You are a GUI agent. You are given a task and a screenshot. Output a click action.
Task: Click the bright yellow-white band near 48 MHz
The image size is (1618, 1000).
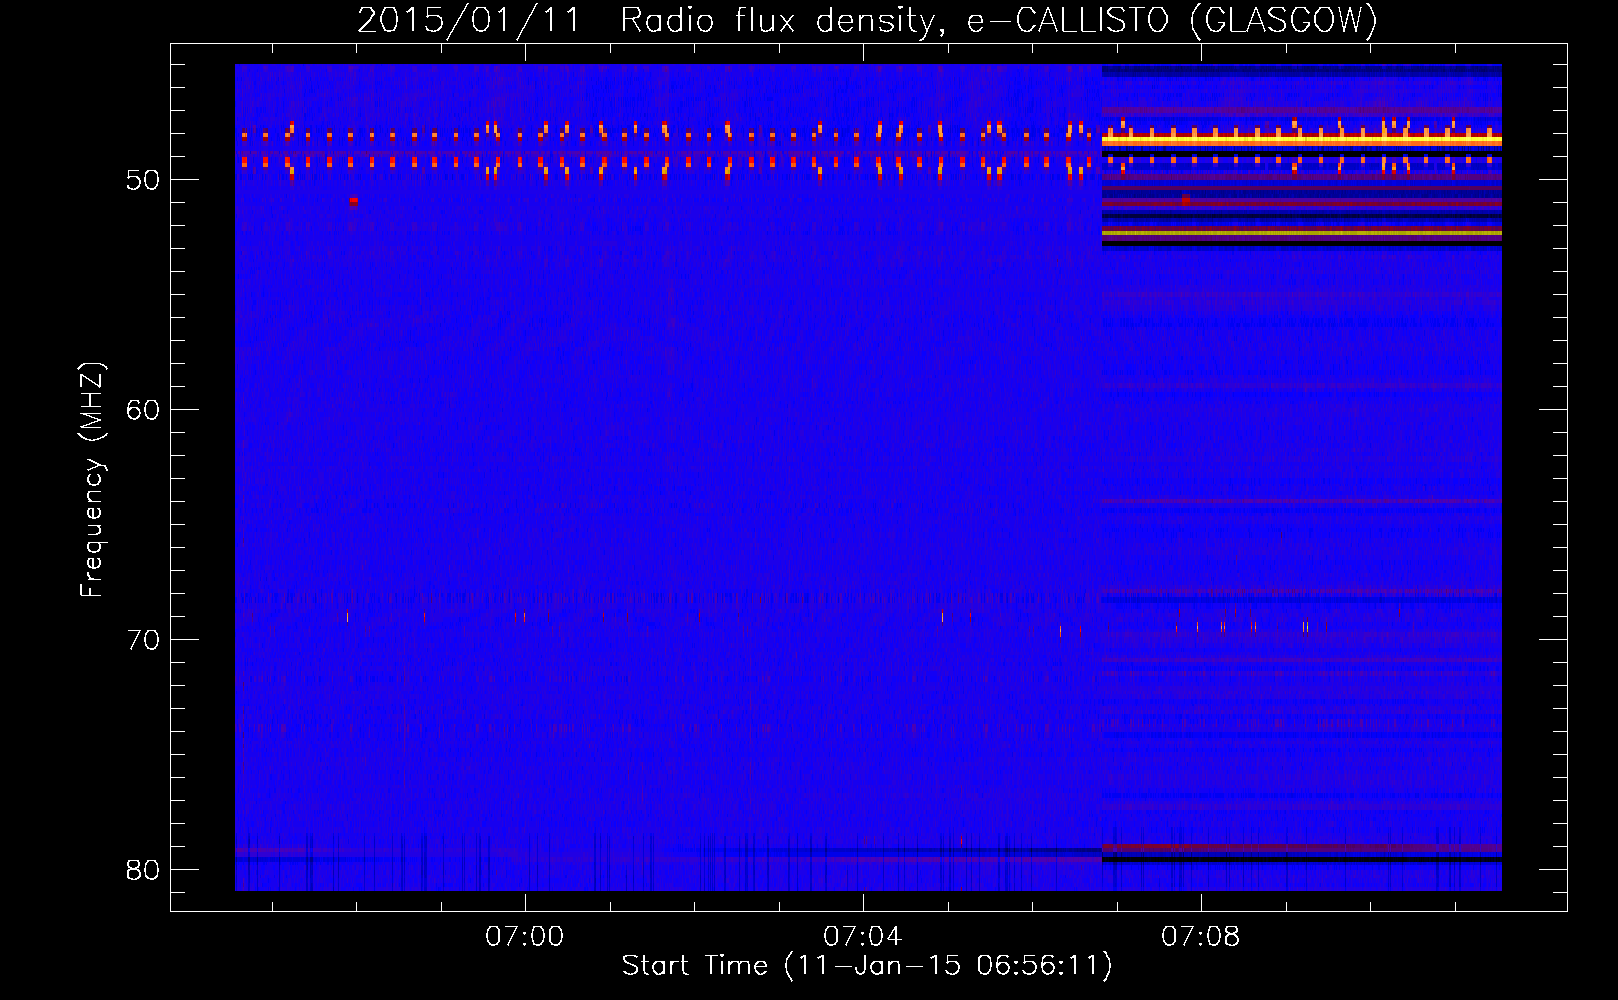(1302, 141)
